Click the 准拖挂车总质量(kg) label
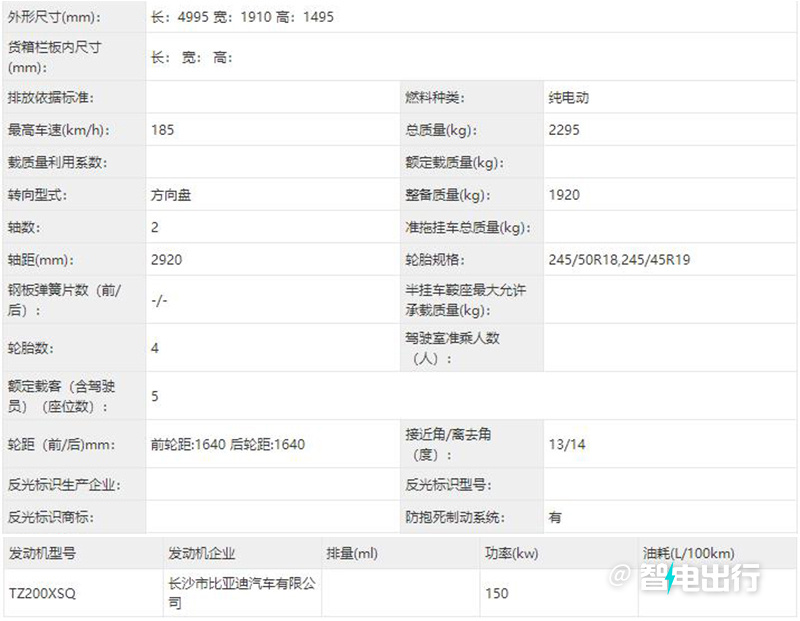Viewport: 800px width, 621px height. (467, 227)
